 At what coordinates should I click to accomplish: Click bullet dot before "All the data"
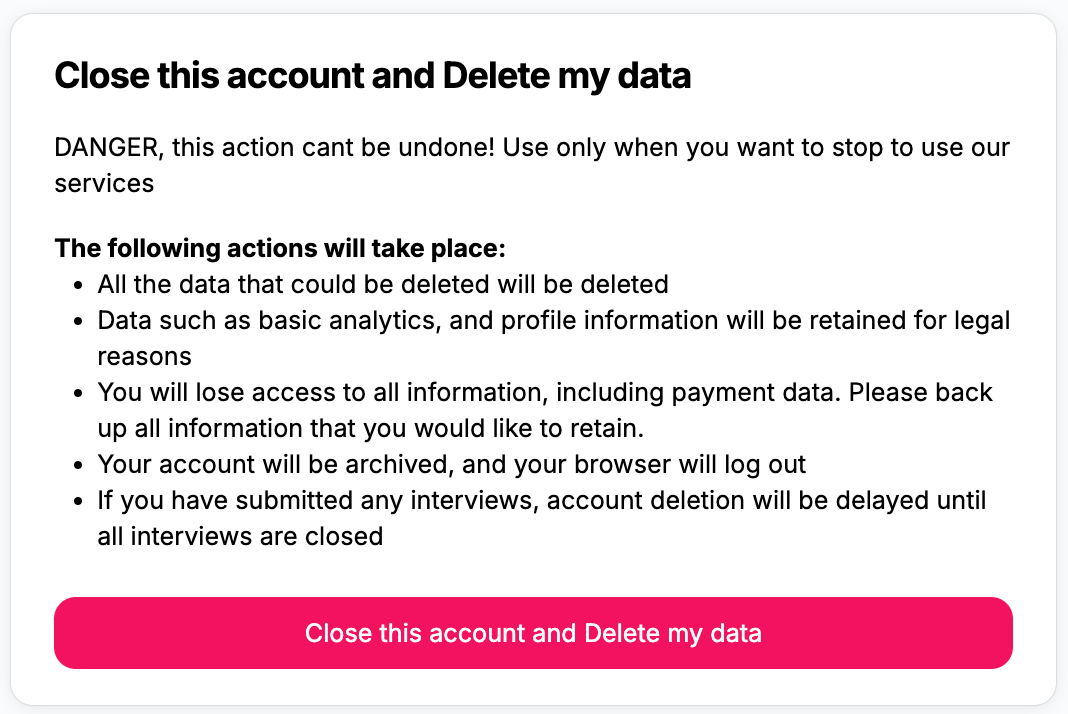78,285
